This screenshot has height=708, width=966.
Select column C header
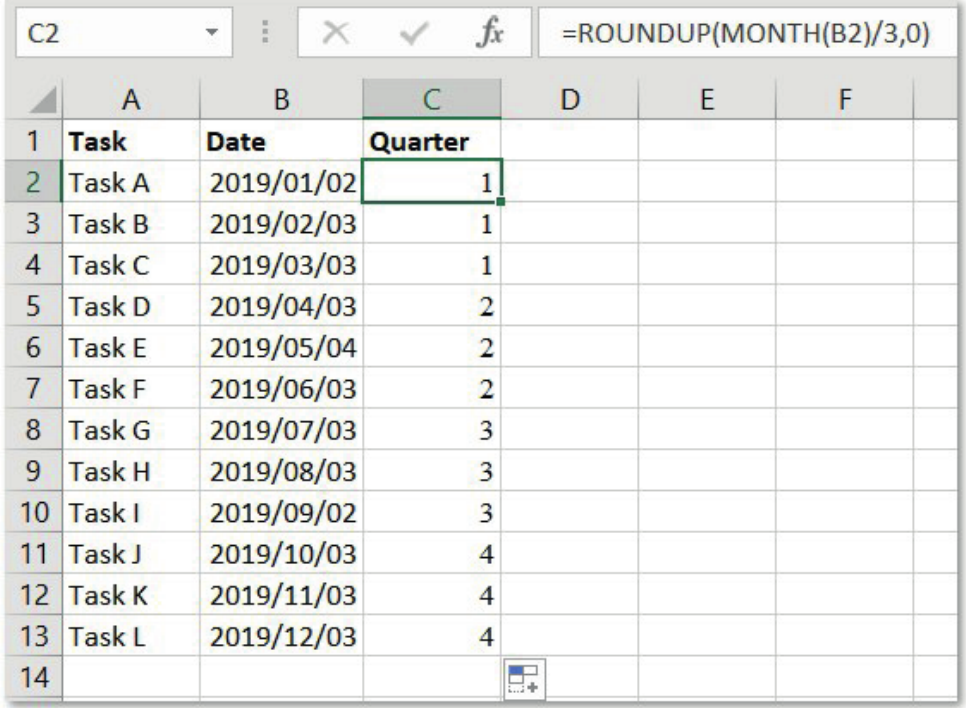pyautogui.click(x=432, y=99)
